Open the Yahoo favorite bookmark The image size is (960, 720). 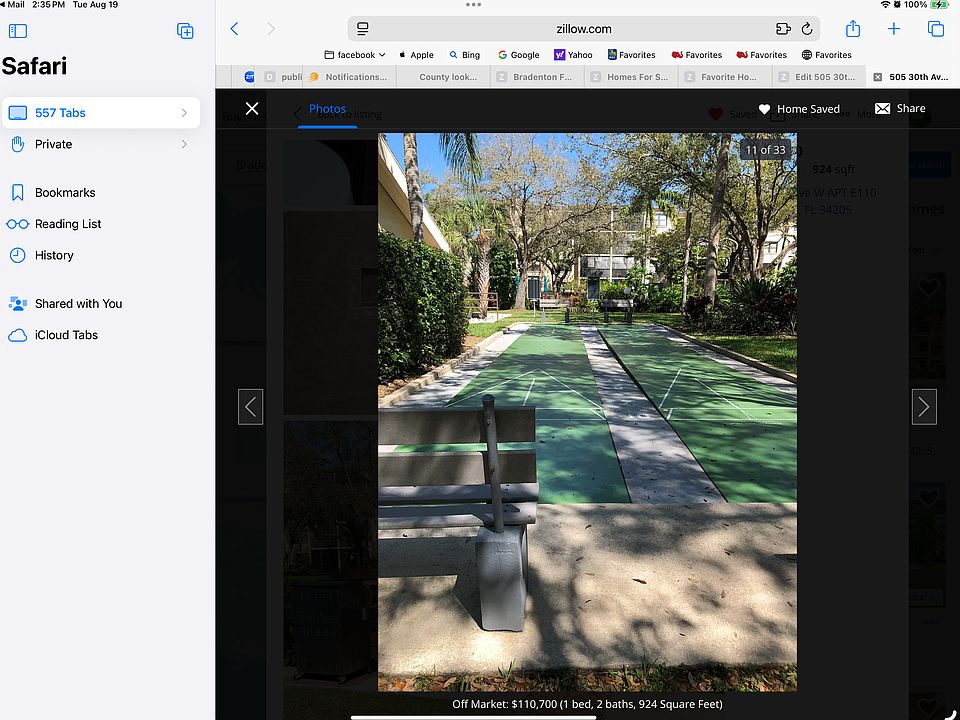coord(573,54)
